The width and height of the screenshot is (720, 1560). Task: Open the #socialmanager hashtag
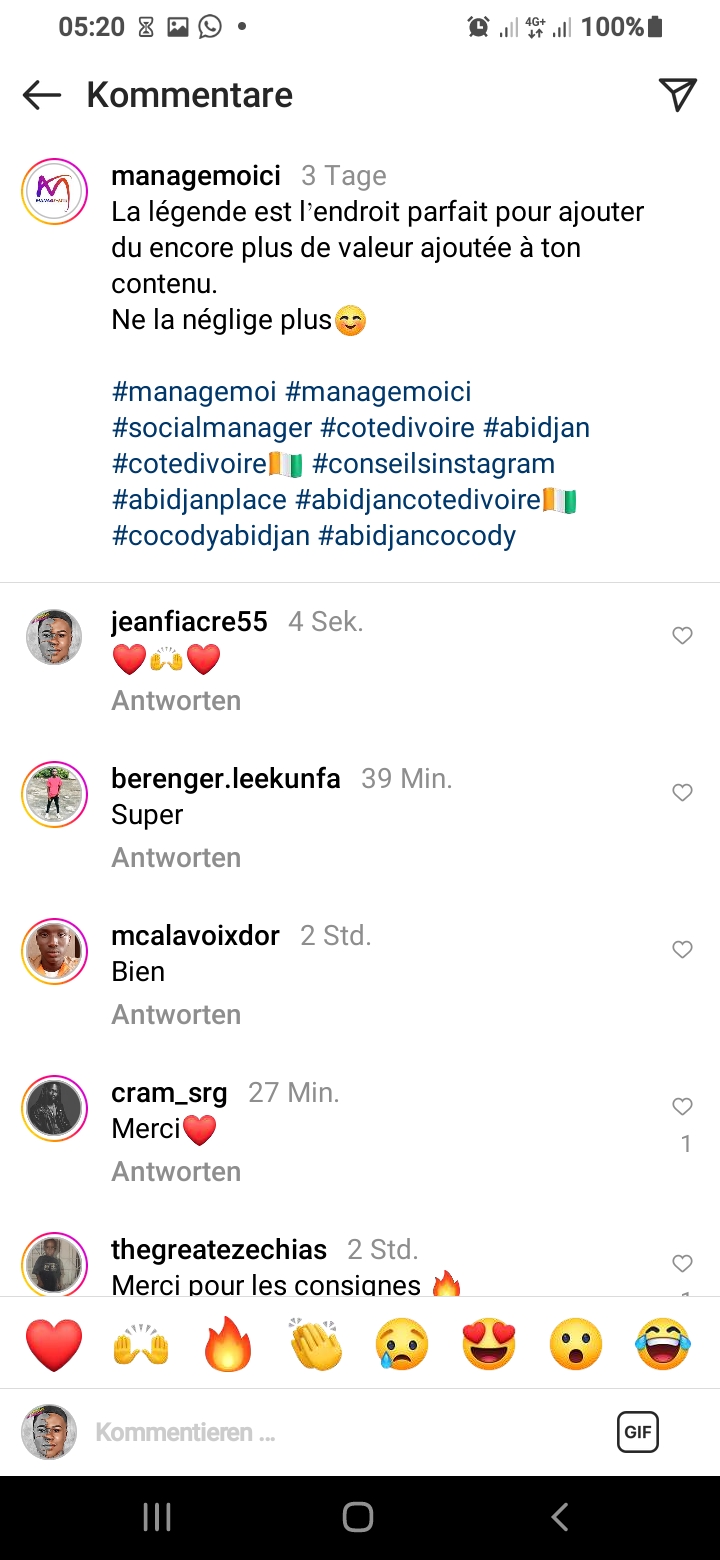pos(212,428)
